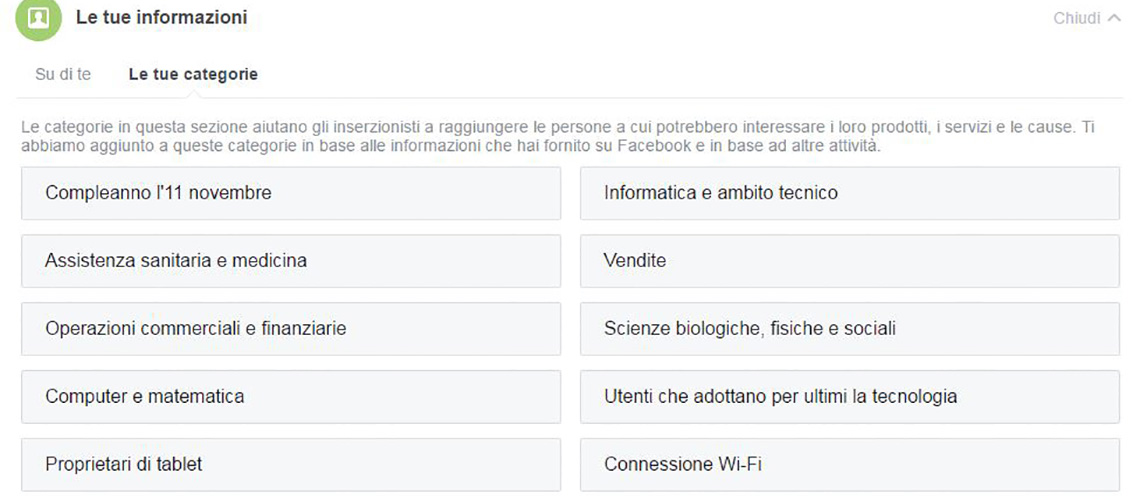Select the Le tue categorie tab

click(x=193, y=74)
